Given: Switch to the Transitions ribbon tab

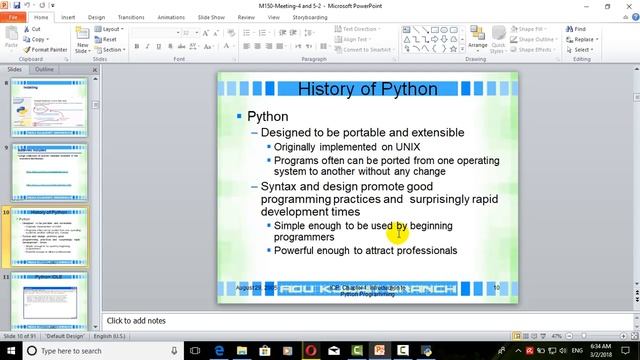Looking at the screenshot, I should 131,17.
